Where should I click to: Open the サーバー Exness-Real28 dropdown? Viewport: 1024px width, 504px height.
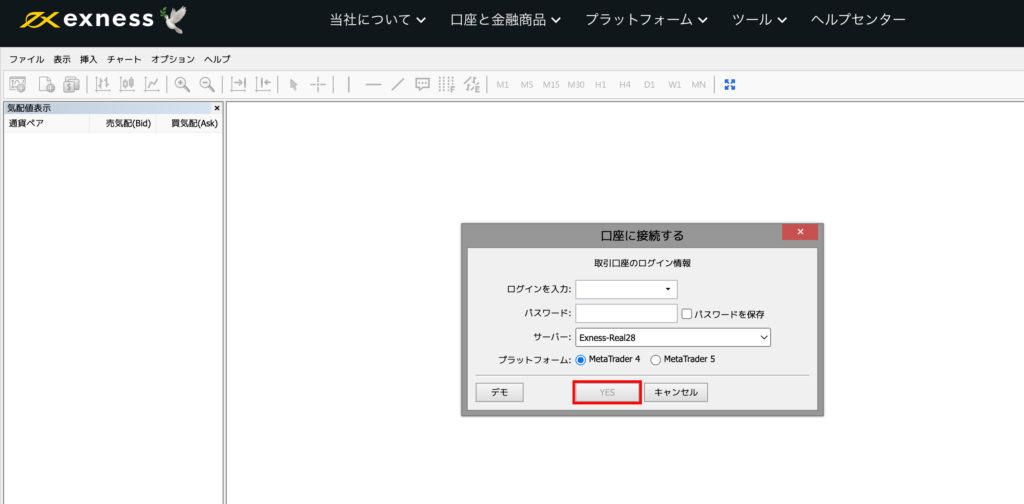click(x=673, y=338)
